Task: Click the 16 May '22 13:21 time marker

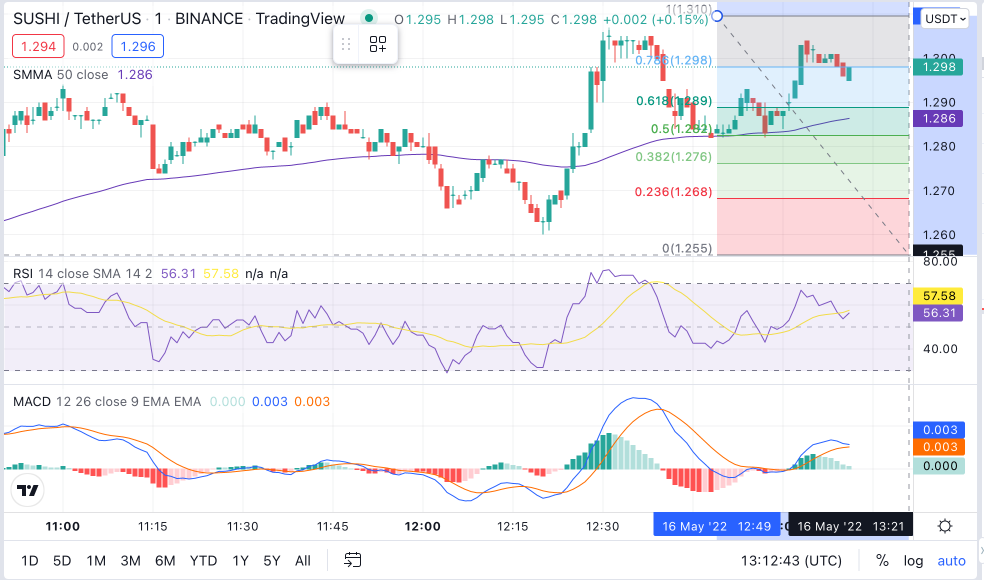Action: click(850, 526)
